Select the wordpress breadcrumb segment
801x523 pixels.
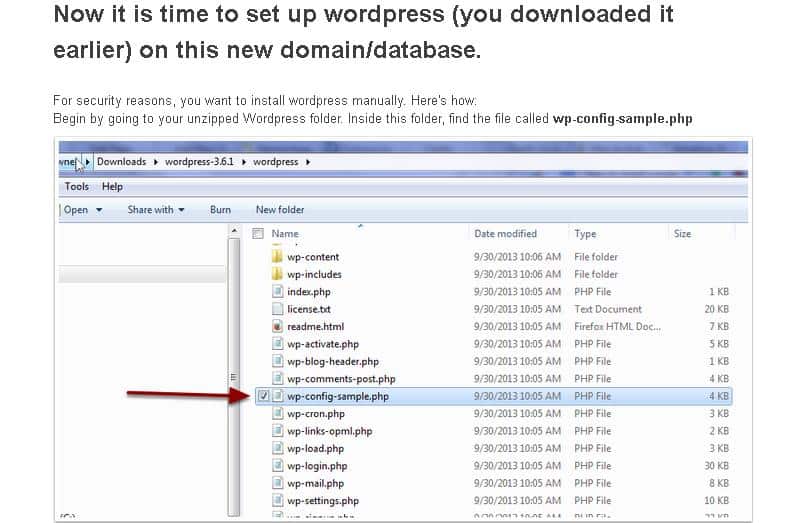point(276,161)
